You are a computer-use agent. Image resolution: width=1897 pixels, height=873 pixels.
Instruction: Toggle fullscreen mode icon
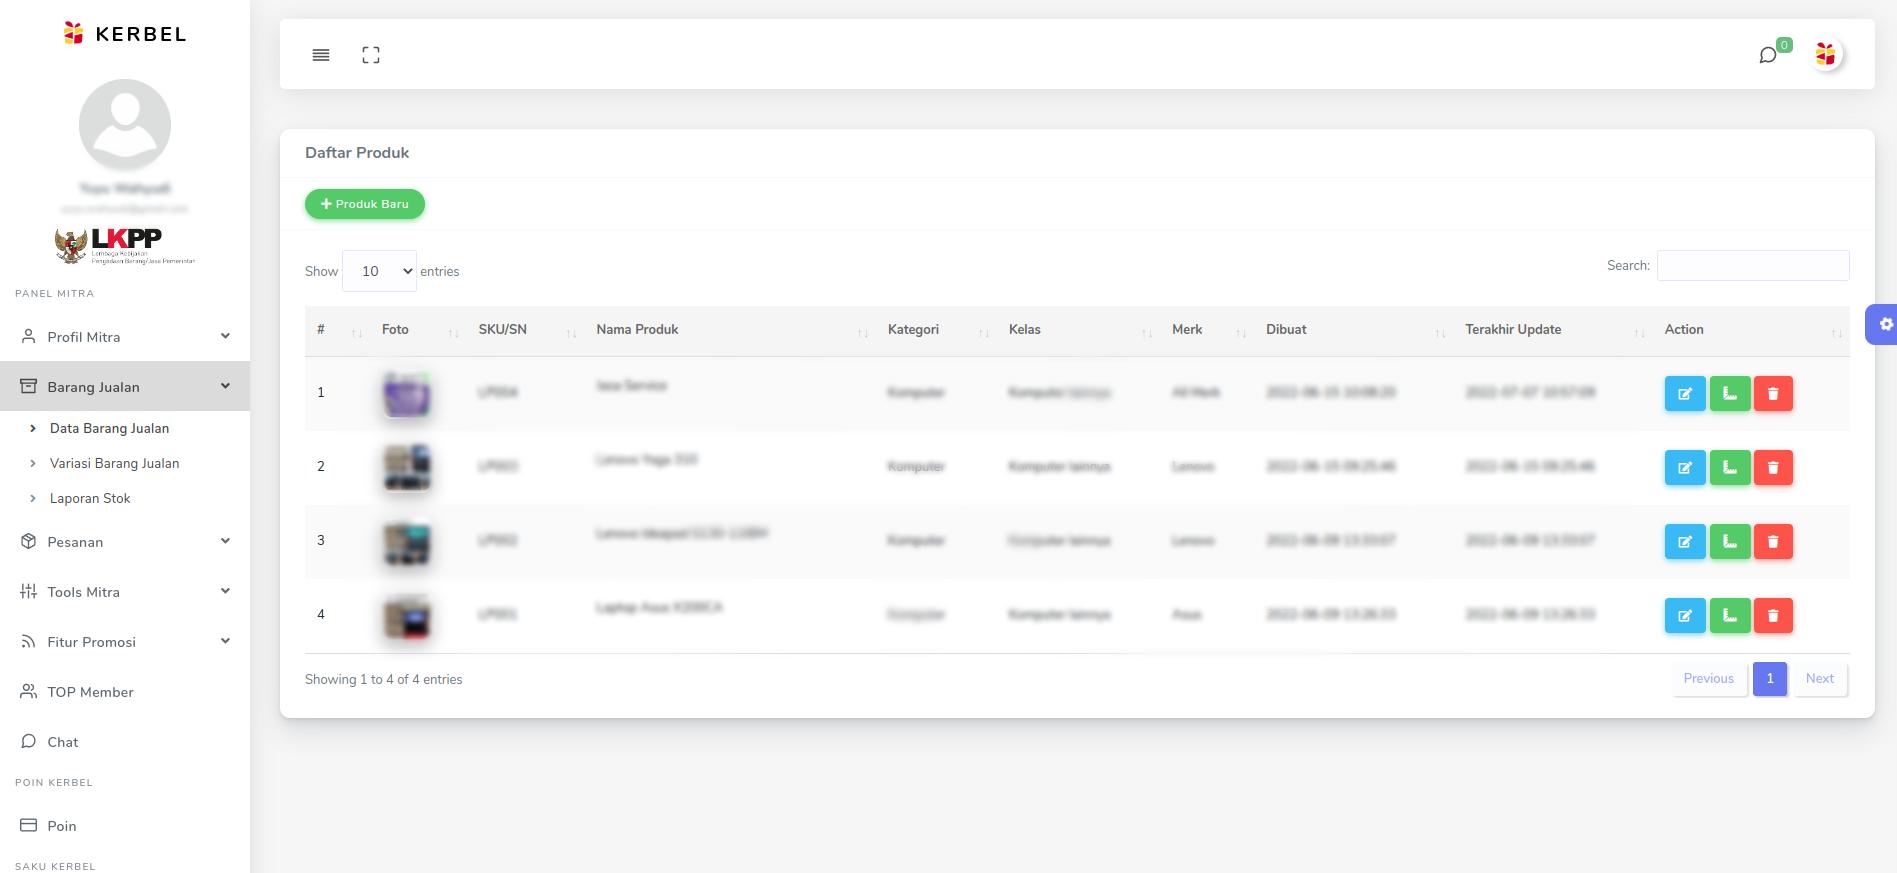coord(371,55)
